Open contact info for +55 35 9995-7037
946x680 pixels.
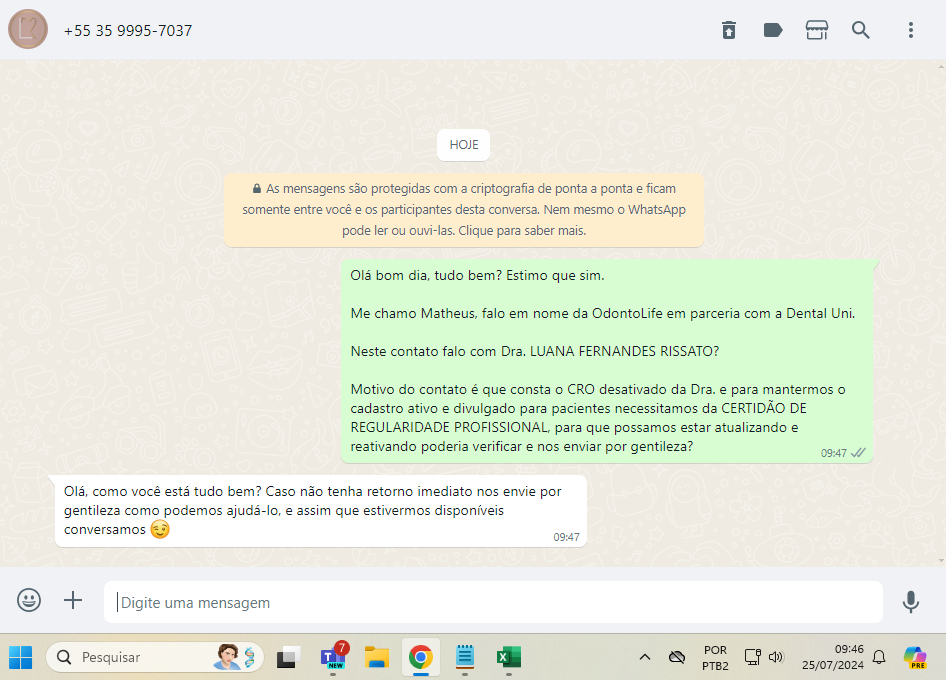[128, 31]
